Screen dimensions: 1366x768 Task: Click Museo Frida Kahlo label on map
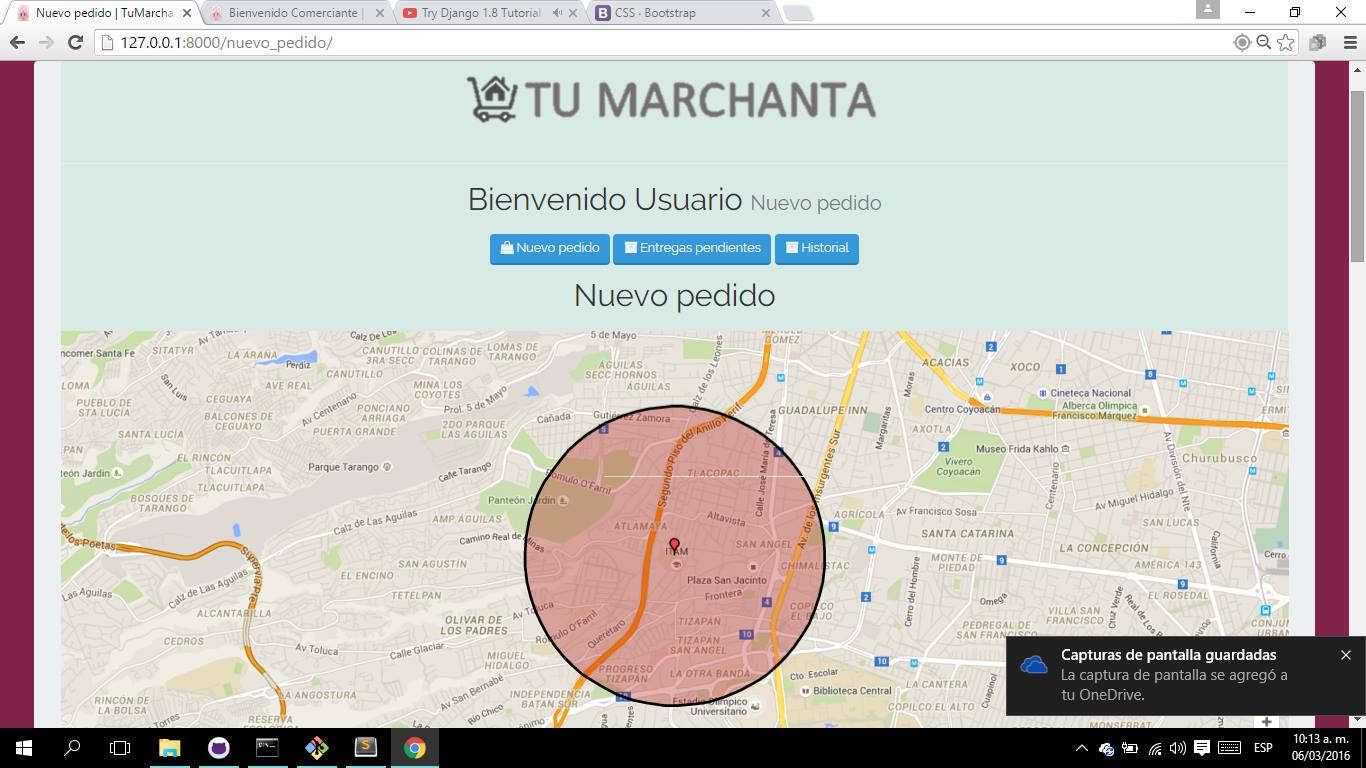tap(1017, 449)
